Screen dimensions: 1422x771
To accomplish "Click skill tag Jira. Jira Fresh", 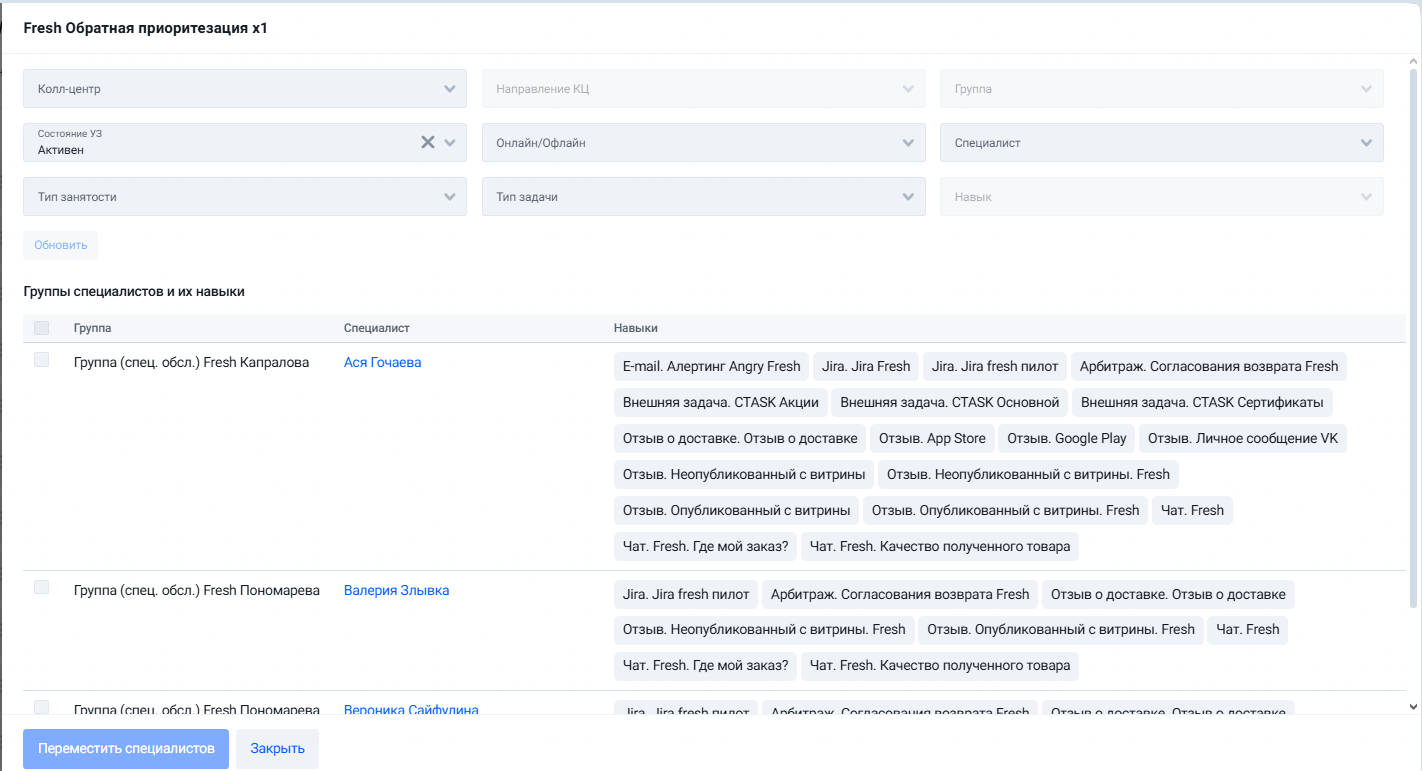I will pos(866,366).
